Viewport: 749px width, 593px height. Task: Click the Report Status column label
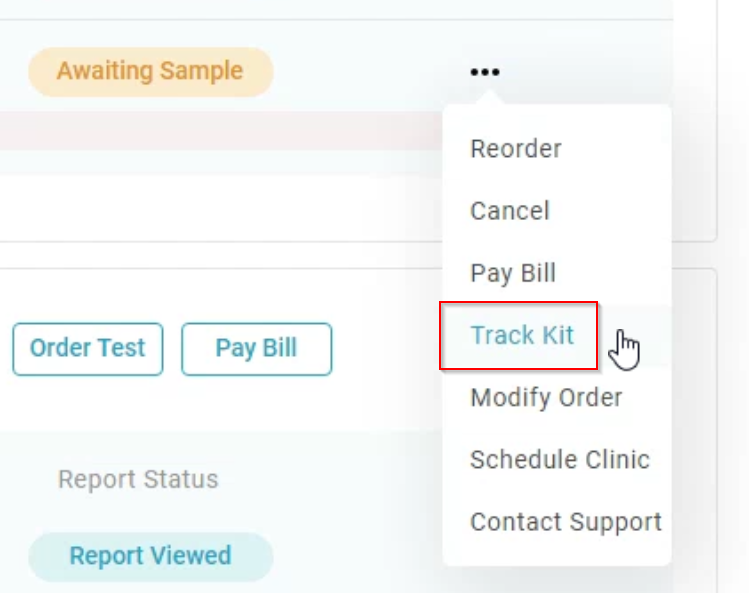[138, 479]
